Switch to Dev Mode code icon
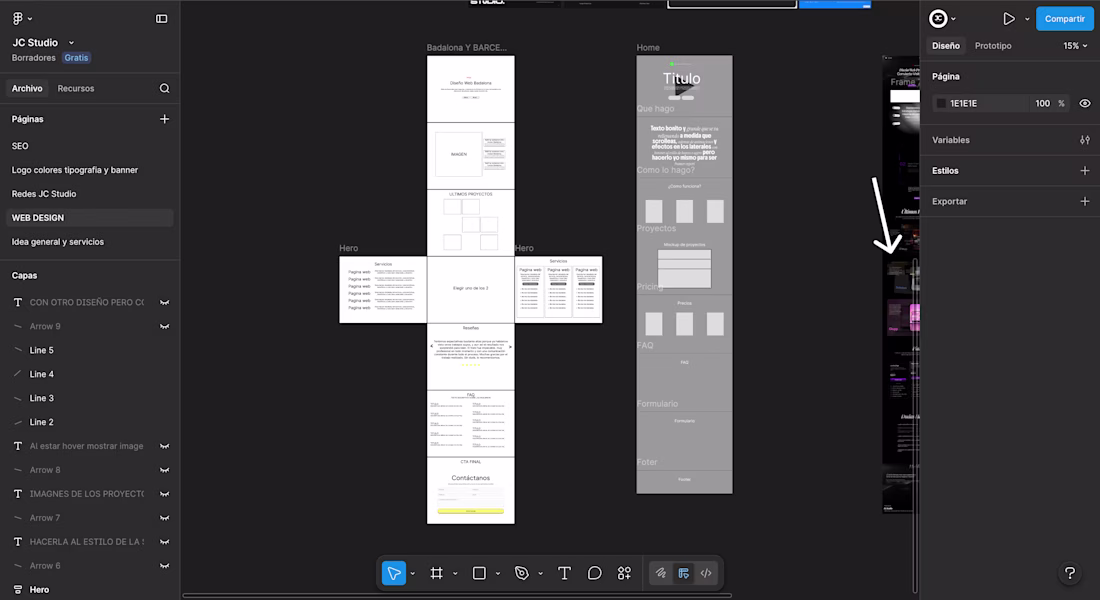This screenshot has width=1100, height=600. coord(706,573)
